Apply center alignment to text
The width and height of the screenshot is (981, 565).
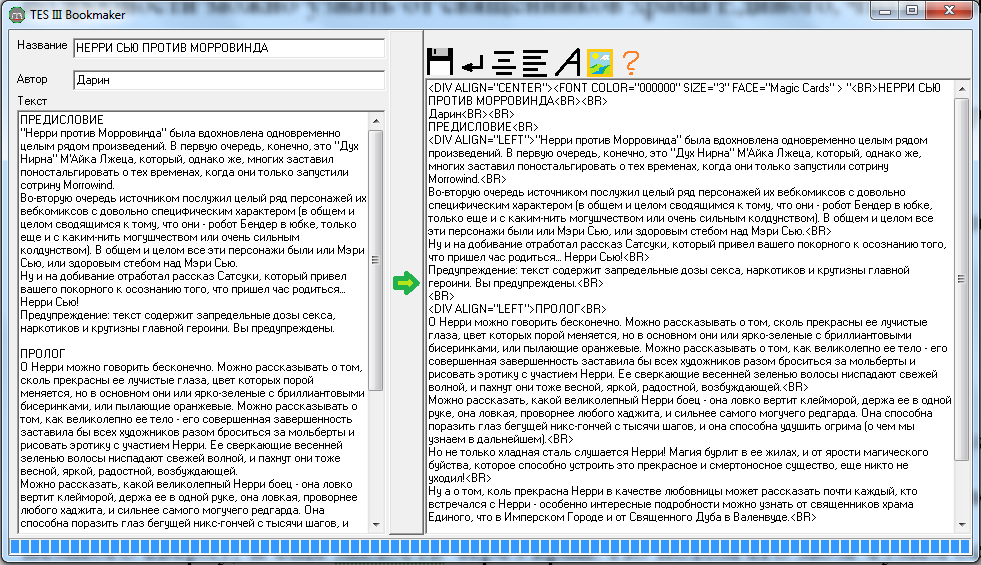click(x=504, y=63)
